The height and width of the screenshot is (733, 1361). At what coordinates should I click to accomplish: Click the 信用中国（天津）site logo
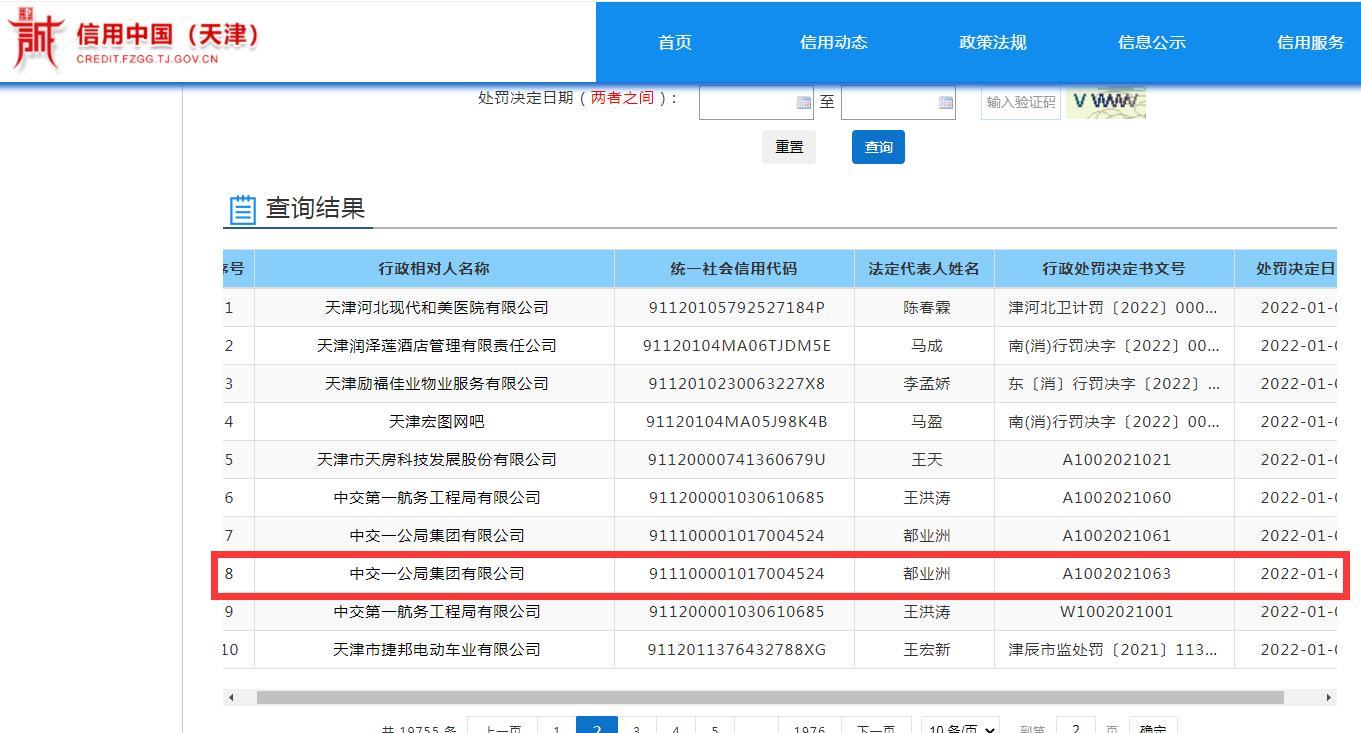(x=135, y=41)
